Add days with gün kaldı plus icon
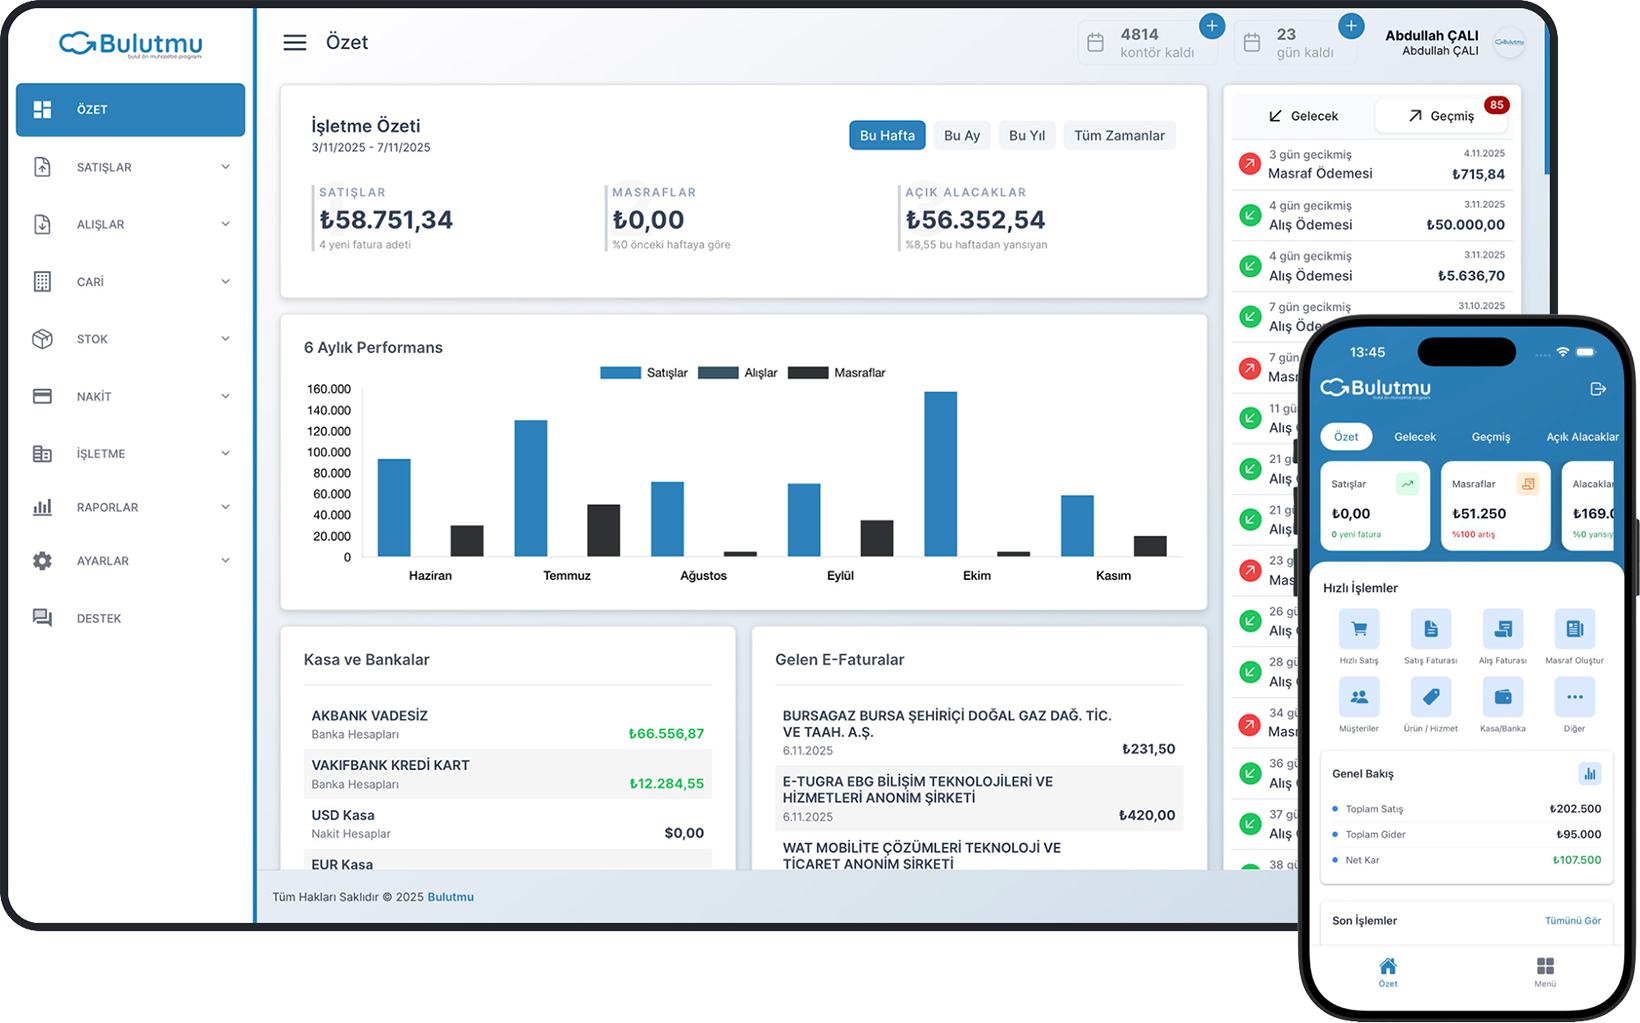Image resolution: width=1640 pixels, height=1023 pixels. point(1350,27)
